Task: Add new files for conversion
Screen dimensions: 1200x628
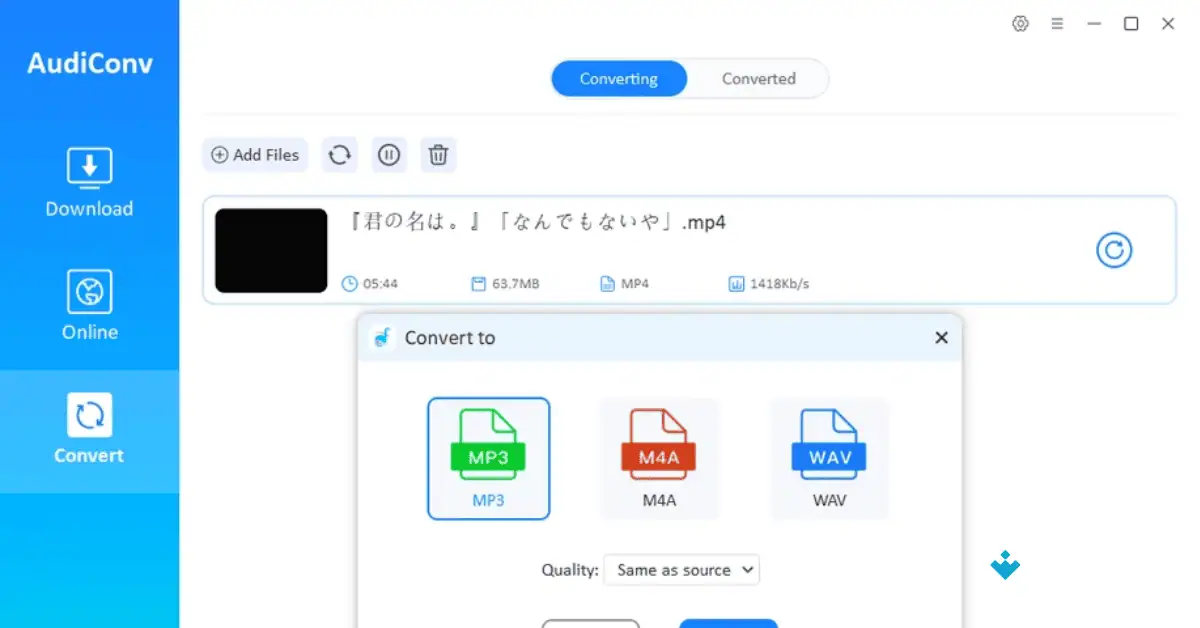Action: [x=254, y=155]
